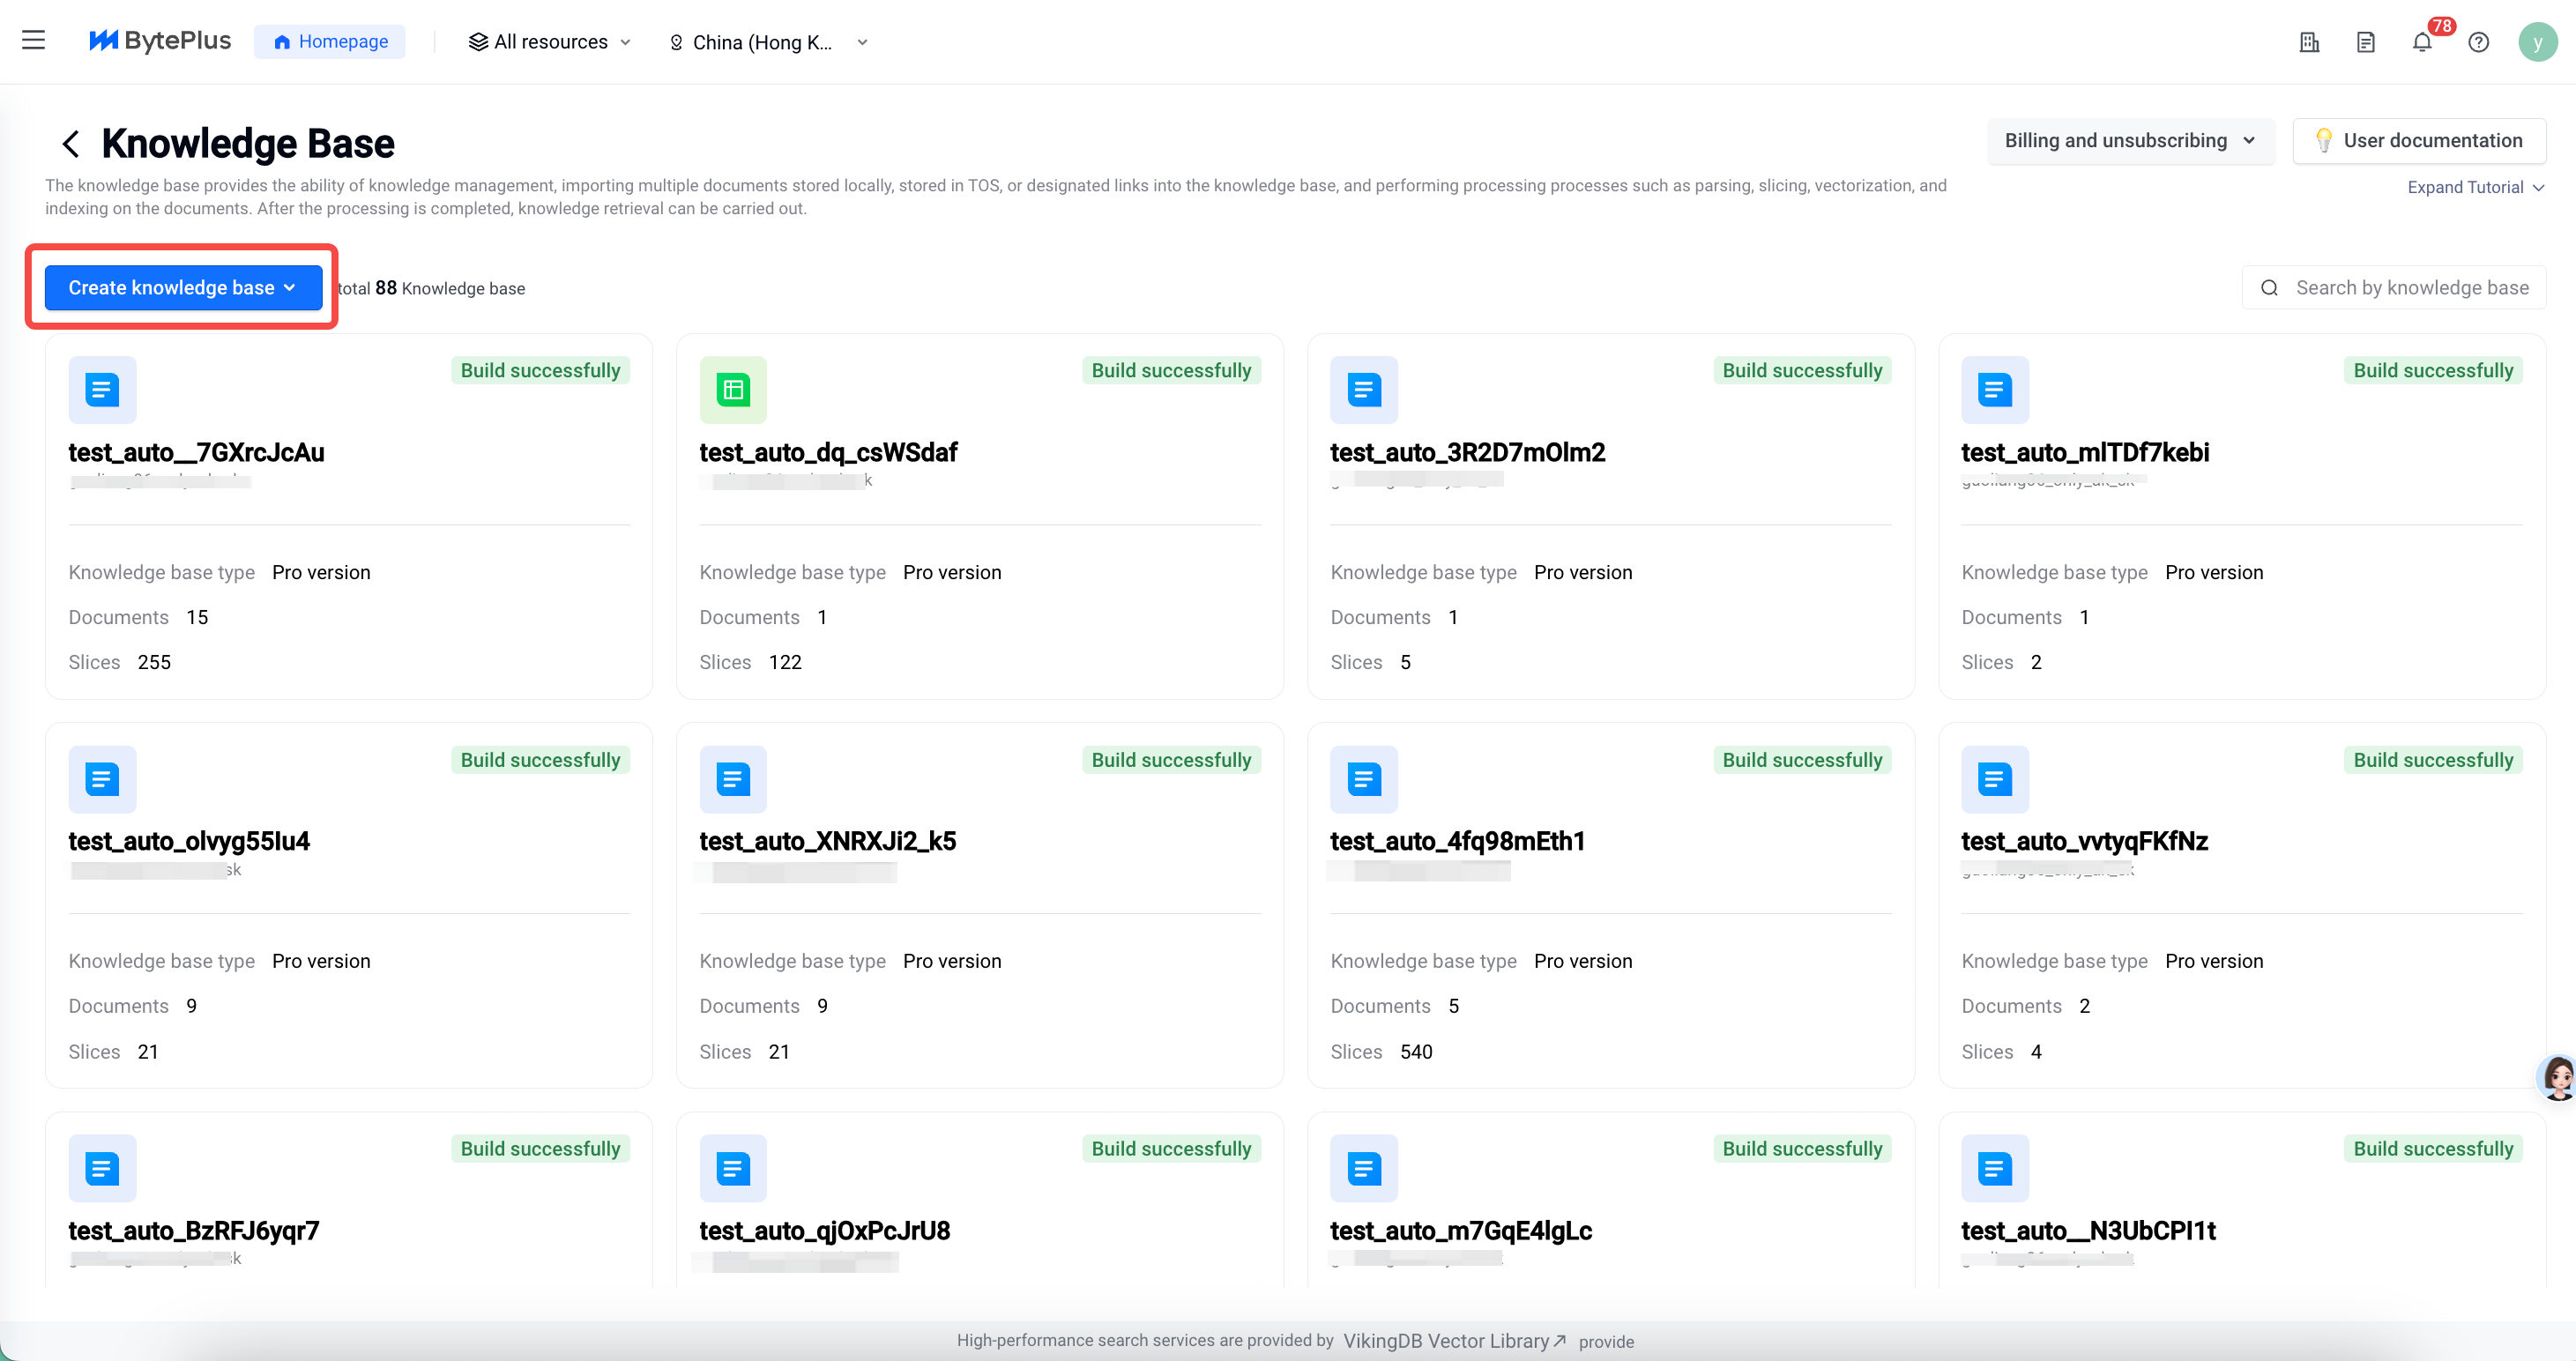Click the green table icon of test_auto_dq_csWSdaf
This screenshot has width=2576, height=1361.
[x=733, y=390]
